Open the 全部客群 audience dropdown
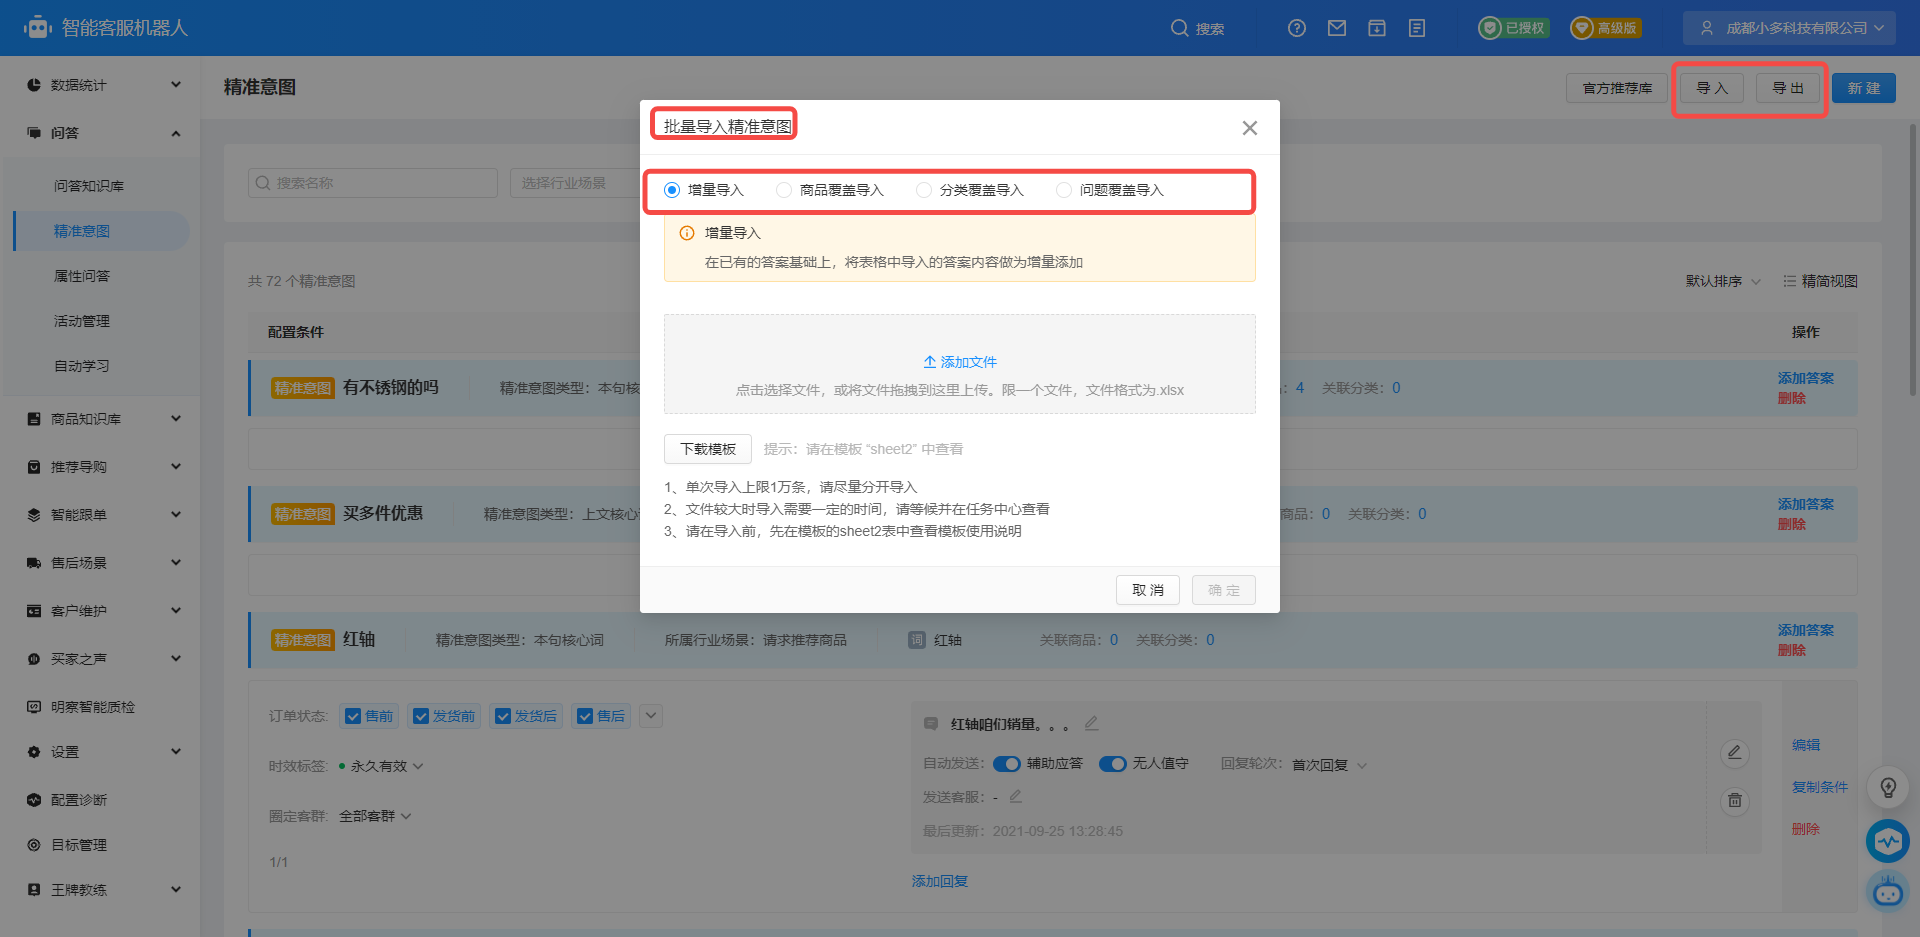 (x=375, y=816)
